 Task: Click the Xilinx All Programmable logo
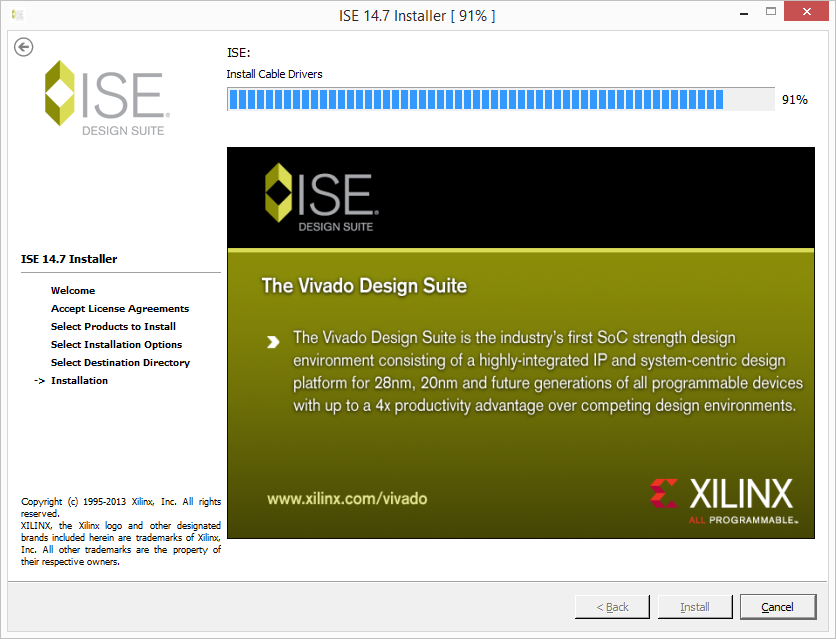pyautogui.click(x=724, y=501)
